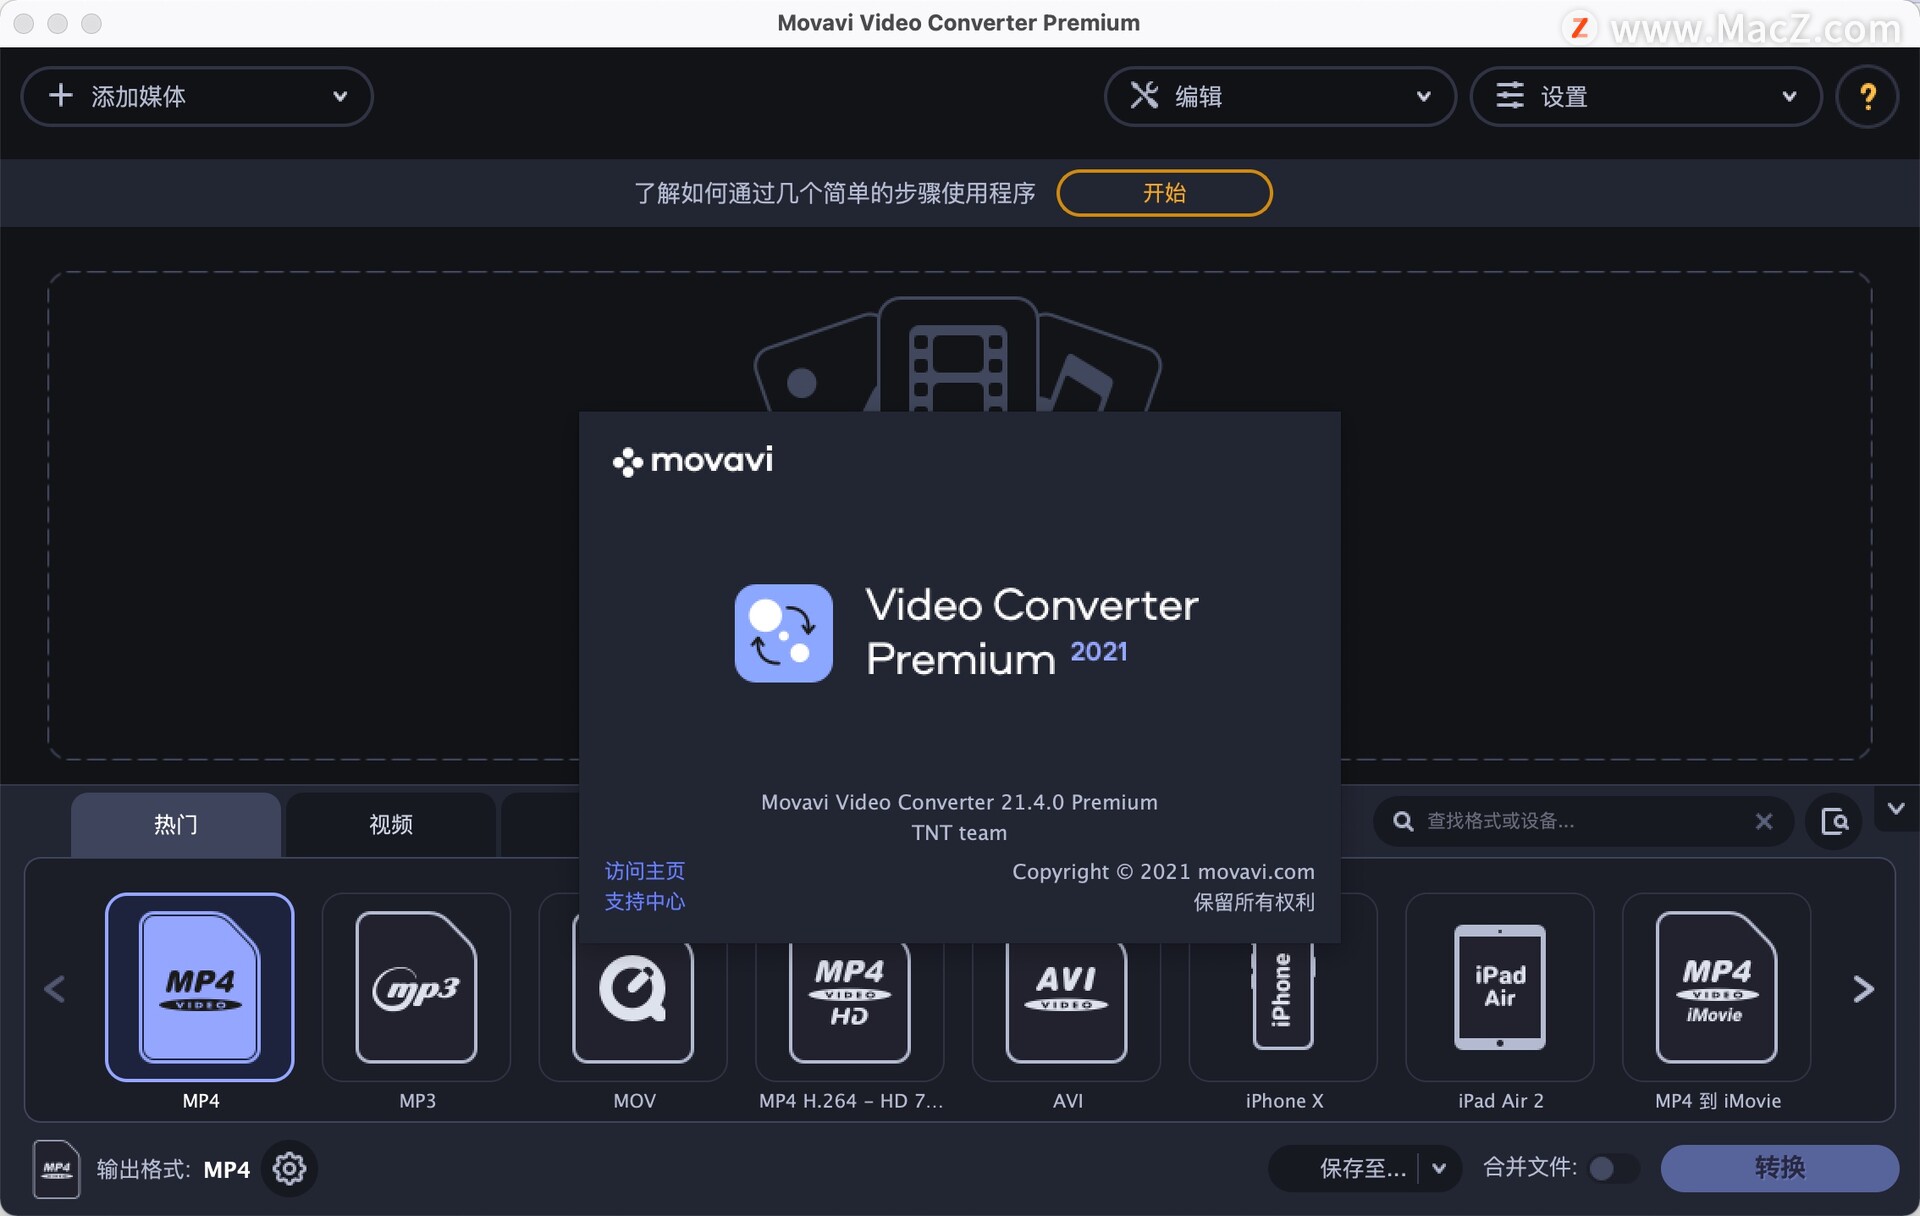1920x1216 pixels.
Task: Collapse the format panel chevron
Action: pyautogui.click(x=1896, y=808)
